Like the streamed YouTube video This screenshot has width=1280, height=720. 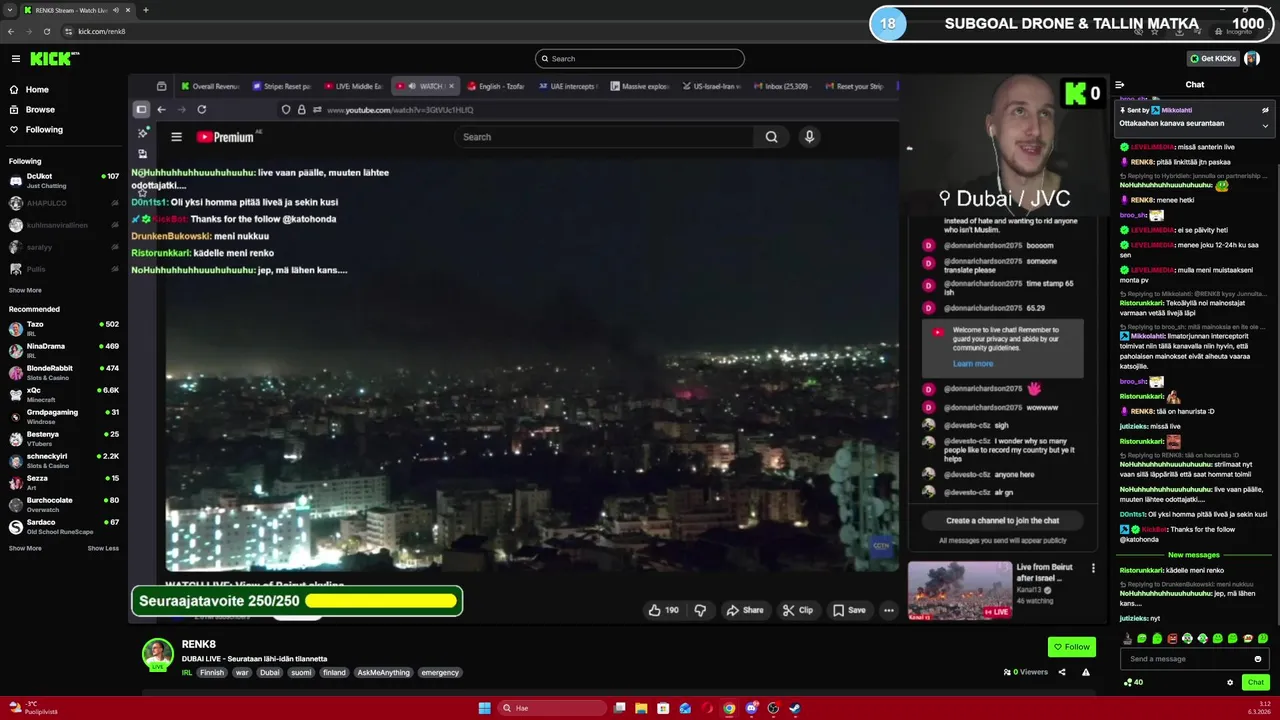click(663, 610)
